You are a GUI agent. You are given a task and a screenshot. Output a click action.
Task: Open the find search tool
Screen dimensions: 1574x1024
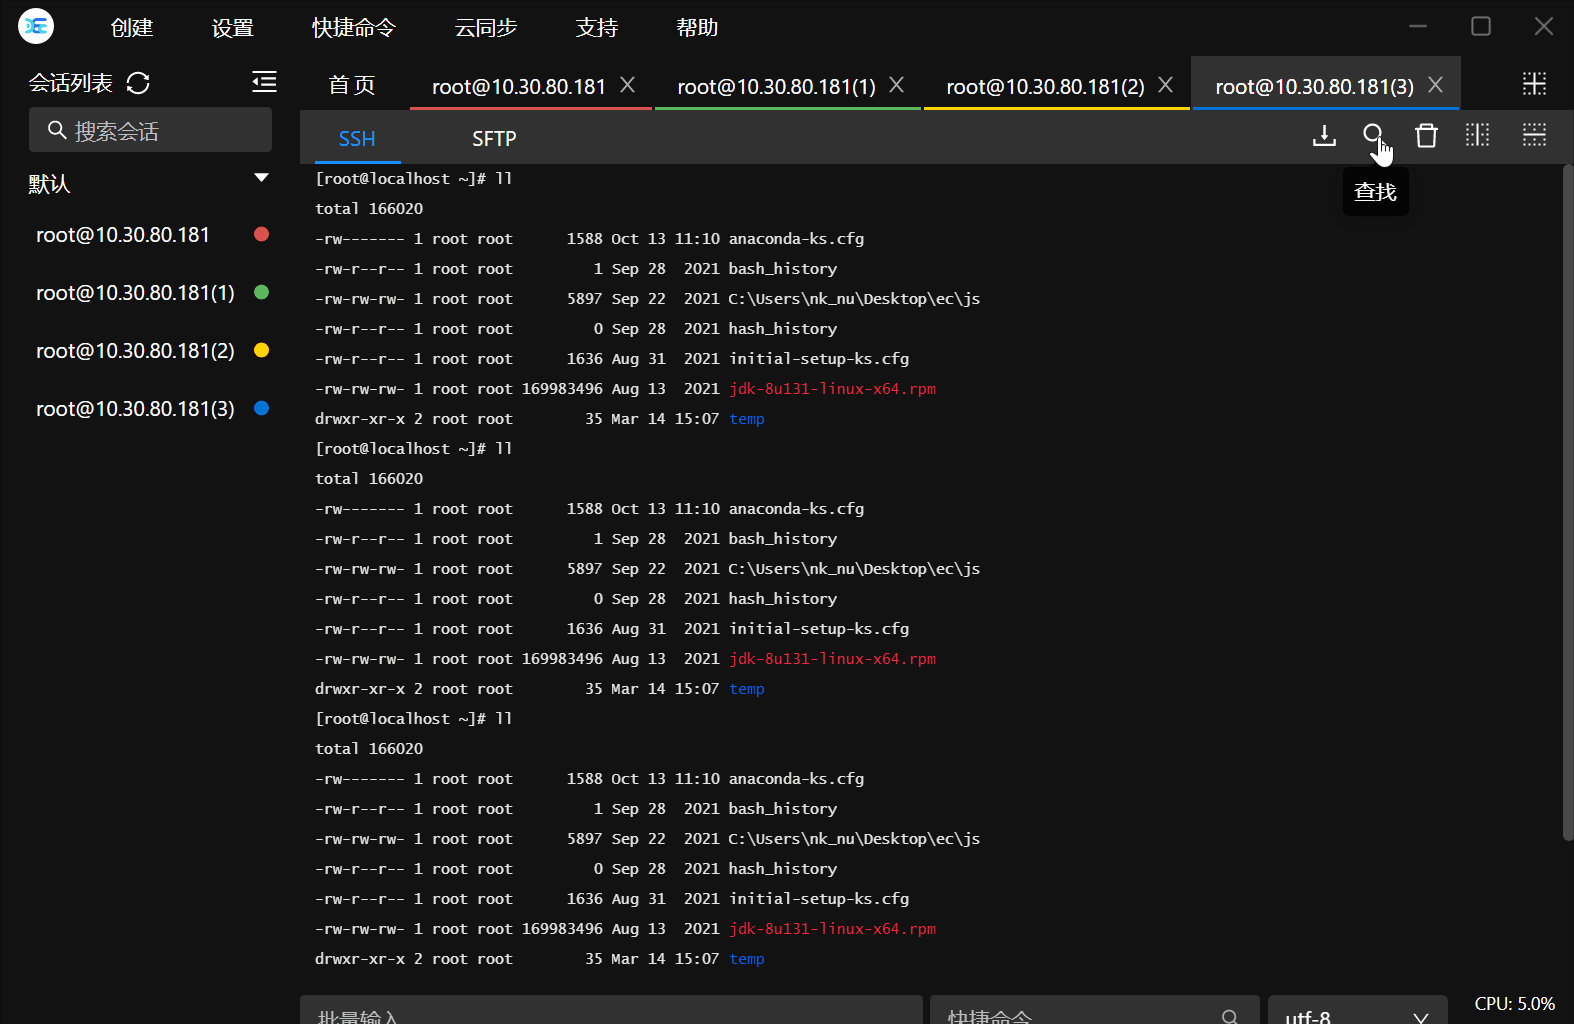1373,134
